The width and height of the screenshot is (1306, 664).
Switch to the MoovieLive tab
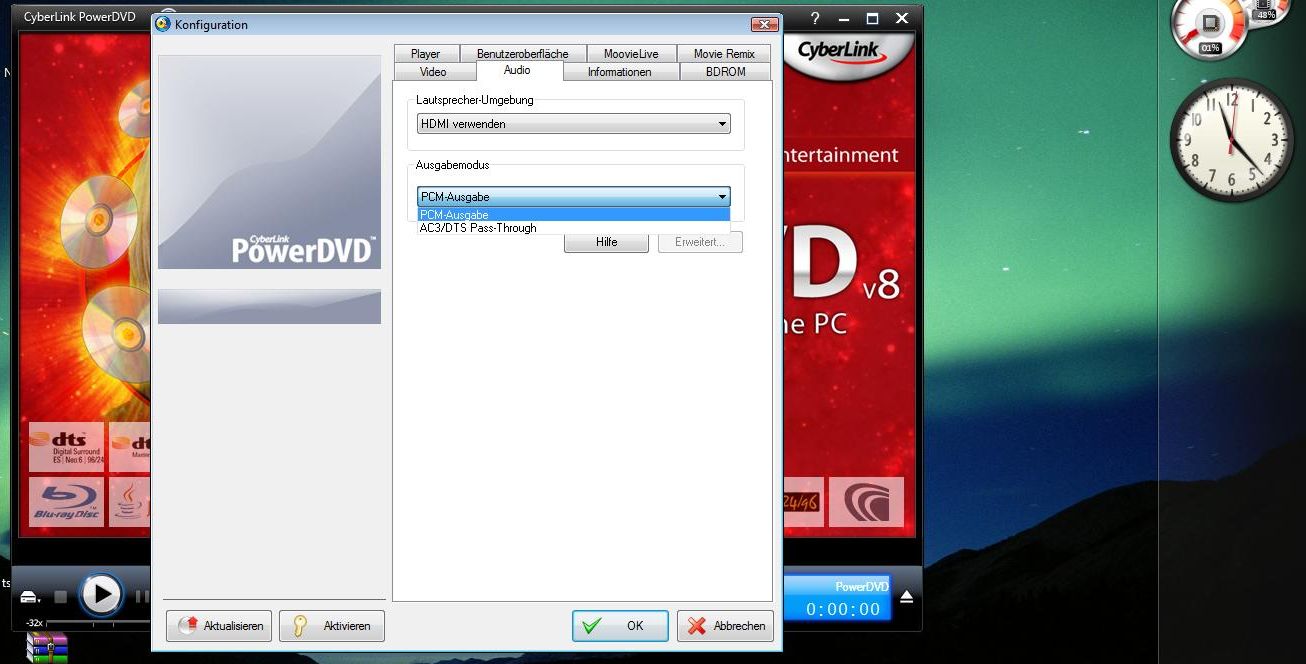631,54
